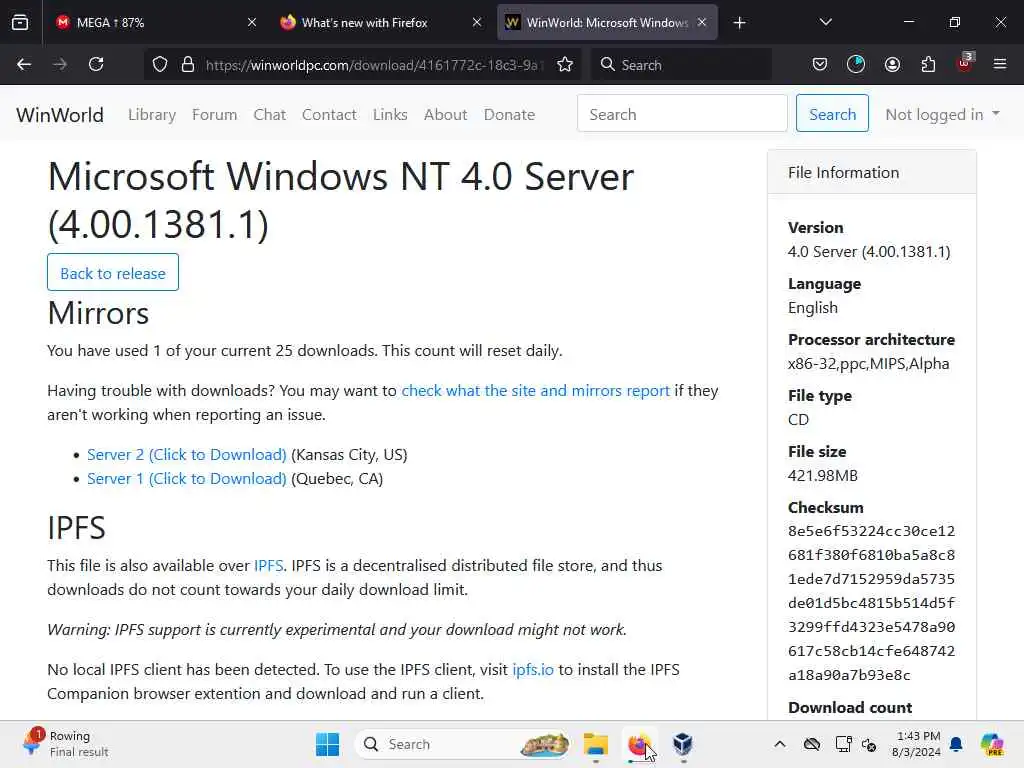Click the WinWorld Search button
Image resolution: width=1024 pixels, height=768 pixels.
[832, 114]
